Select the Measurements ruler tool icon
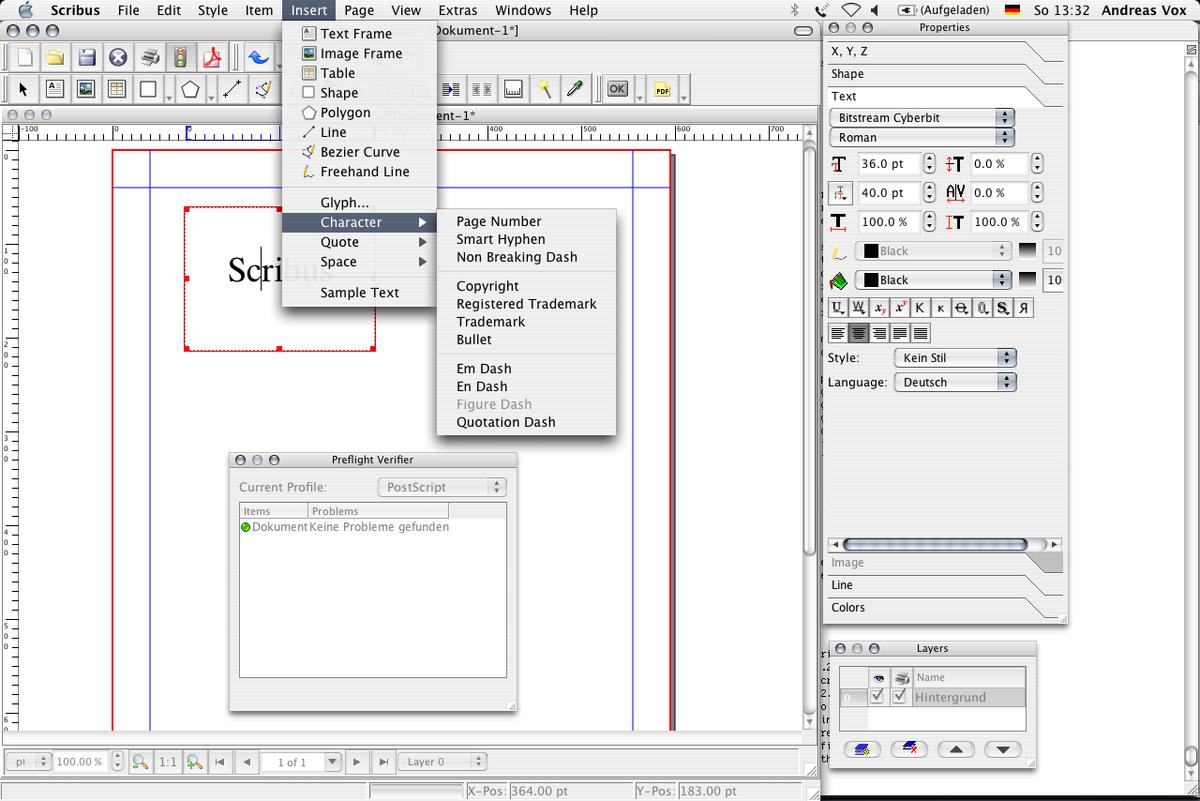Image resolution: width=1200 pixels, height=801 pixels. pyautogui.click(x=512, y=89)
